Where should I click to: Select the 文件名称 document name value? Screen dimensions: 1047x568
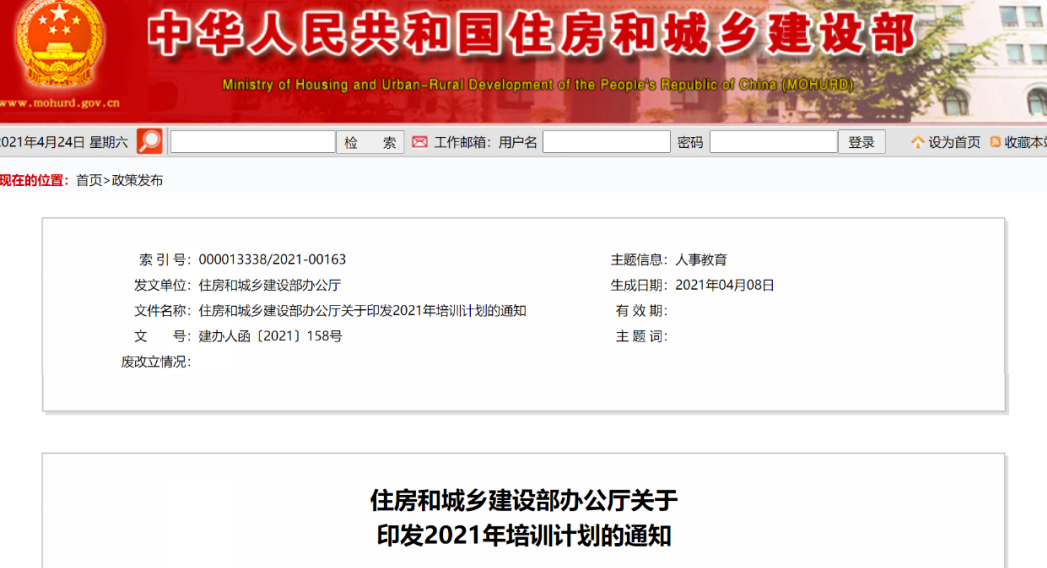pos(363,310)
